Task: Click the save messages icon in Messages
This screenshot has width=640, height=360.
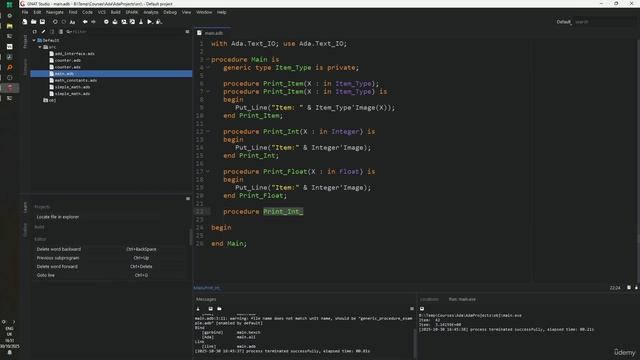Action: (x=211, y=309)
